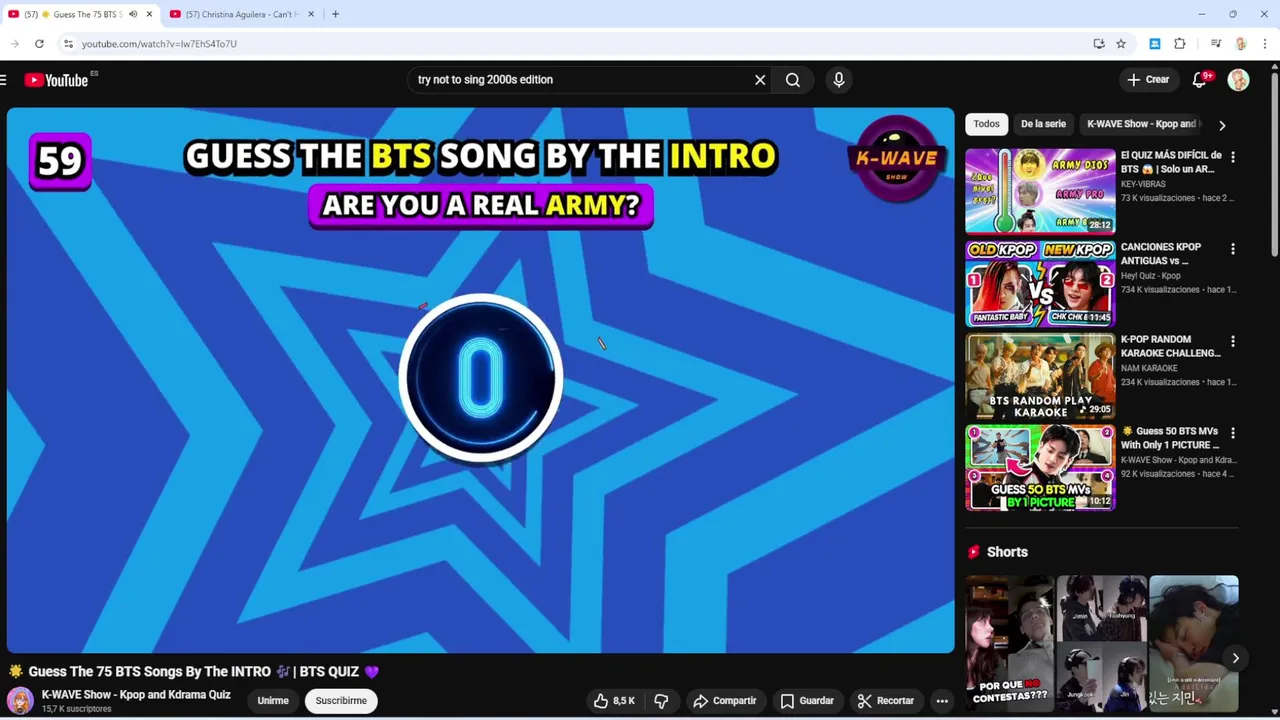Open the POR QUE NO CONTESTAS short

pyautogui.click(x=1009, y=643)
